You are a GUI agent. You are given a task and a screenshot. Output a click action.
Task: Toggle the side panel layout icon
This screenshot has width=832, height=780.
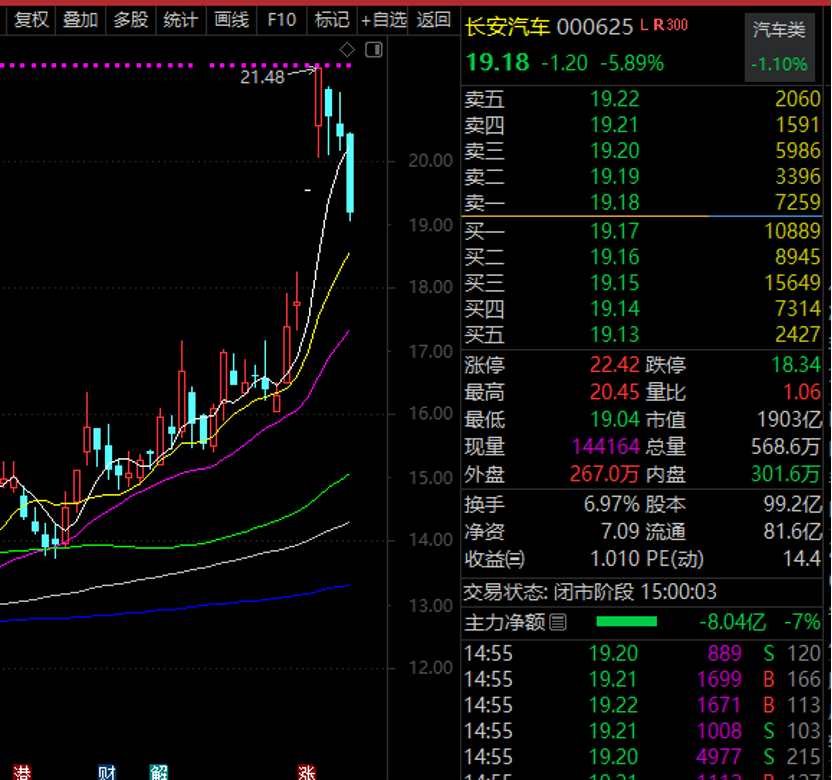[374, 50]
